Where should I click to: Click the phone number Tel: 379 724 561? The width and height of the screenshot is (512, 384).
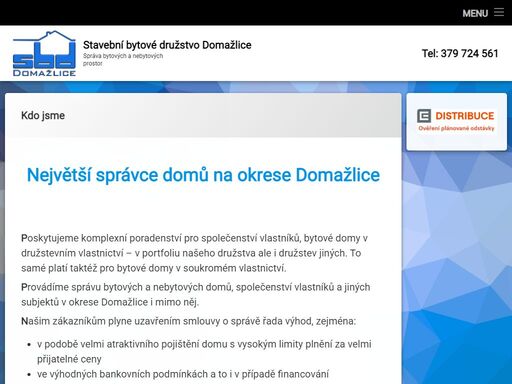[460, 53]
